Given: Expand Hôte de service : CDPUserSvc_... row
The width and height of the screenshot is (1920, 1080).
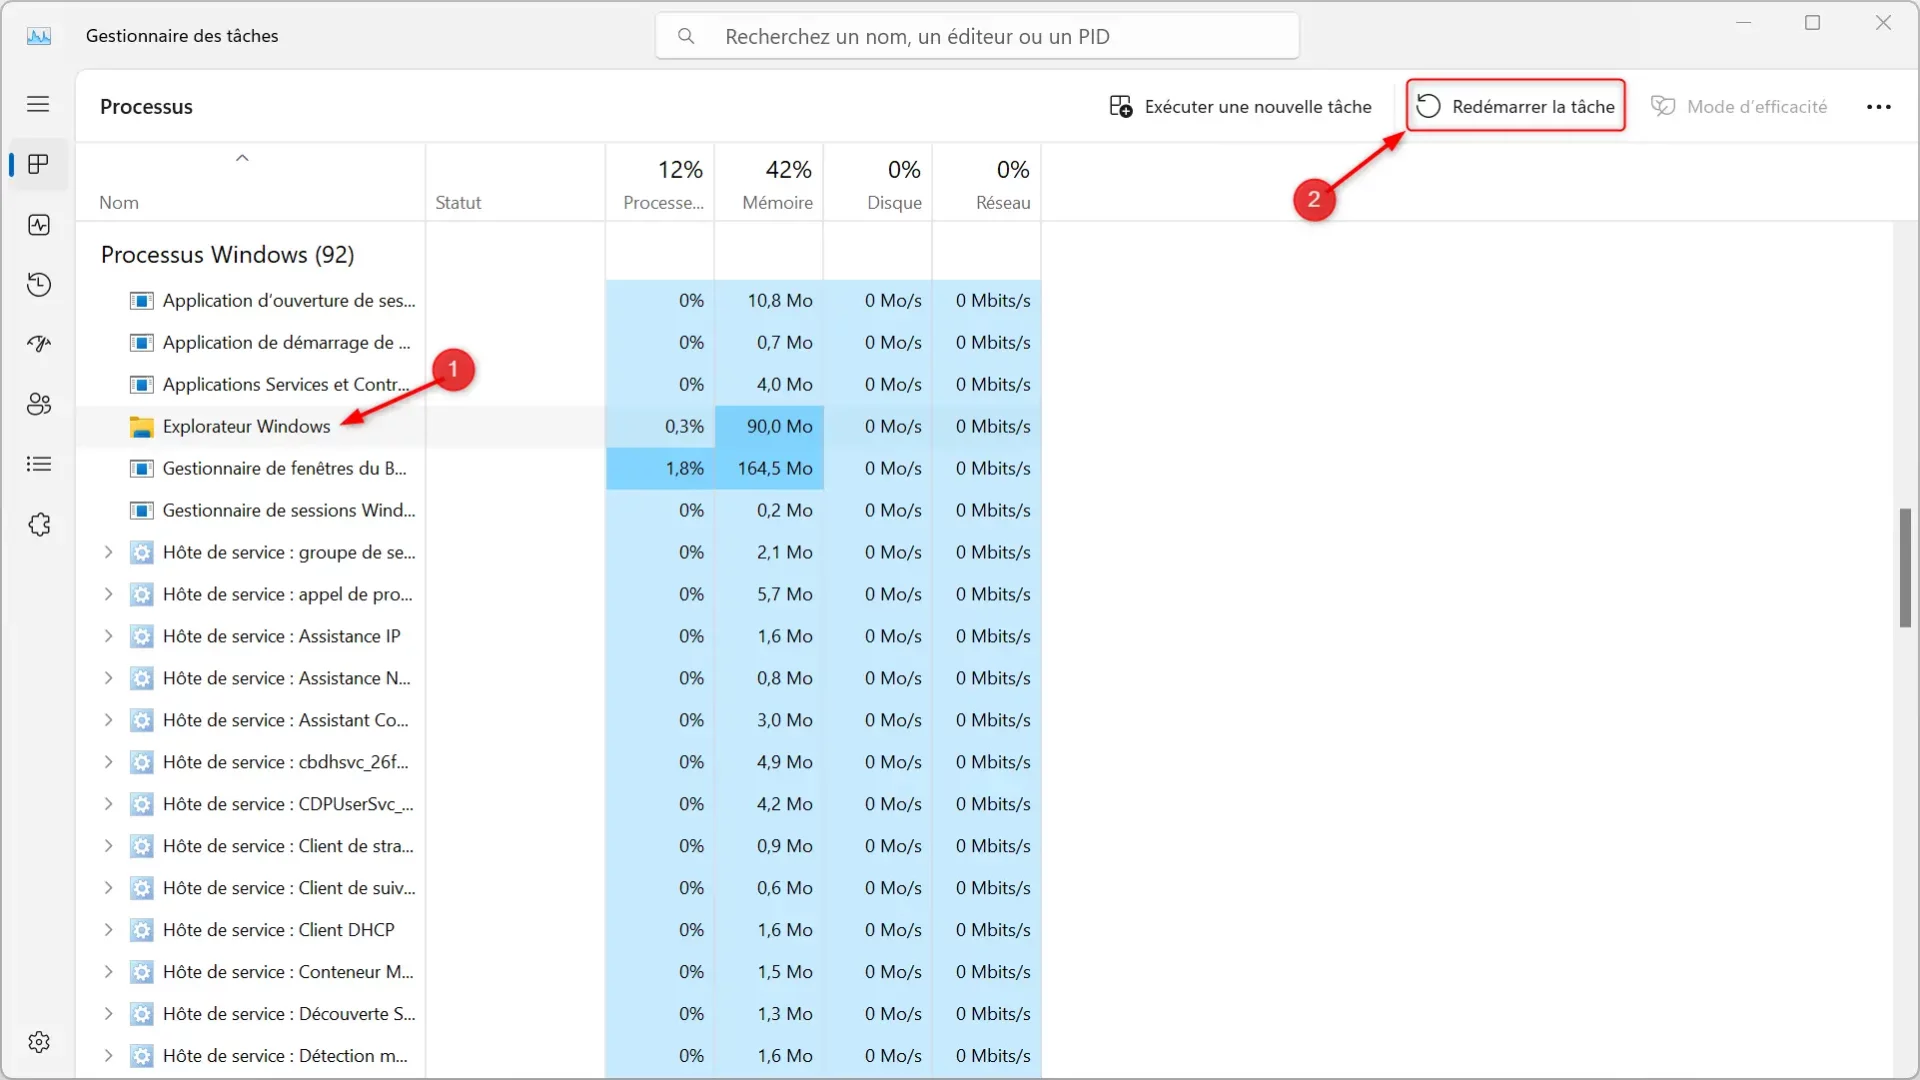Looking at the screenshot, I should point(108,804).
